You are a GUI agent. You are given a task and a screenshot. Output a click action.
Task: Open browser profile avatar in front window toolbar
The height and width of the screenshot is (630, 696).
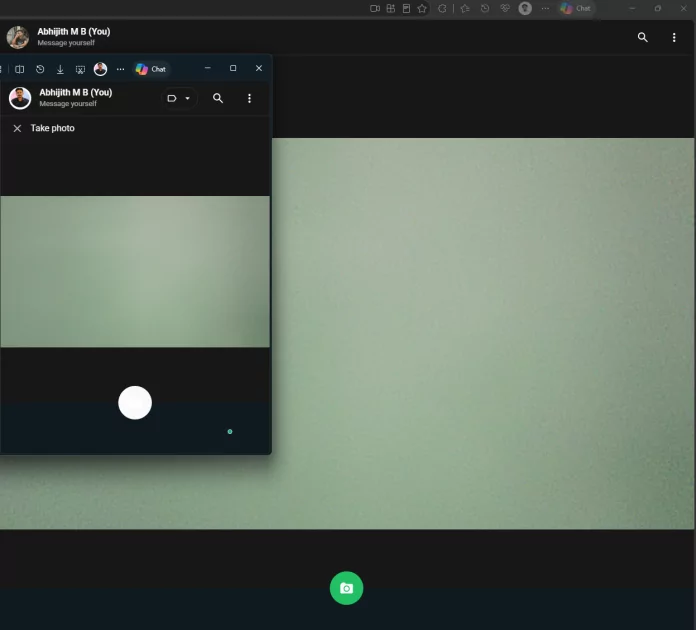pyautogui.click(x=100, y=69)
